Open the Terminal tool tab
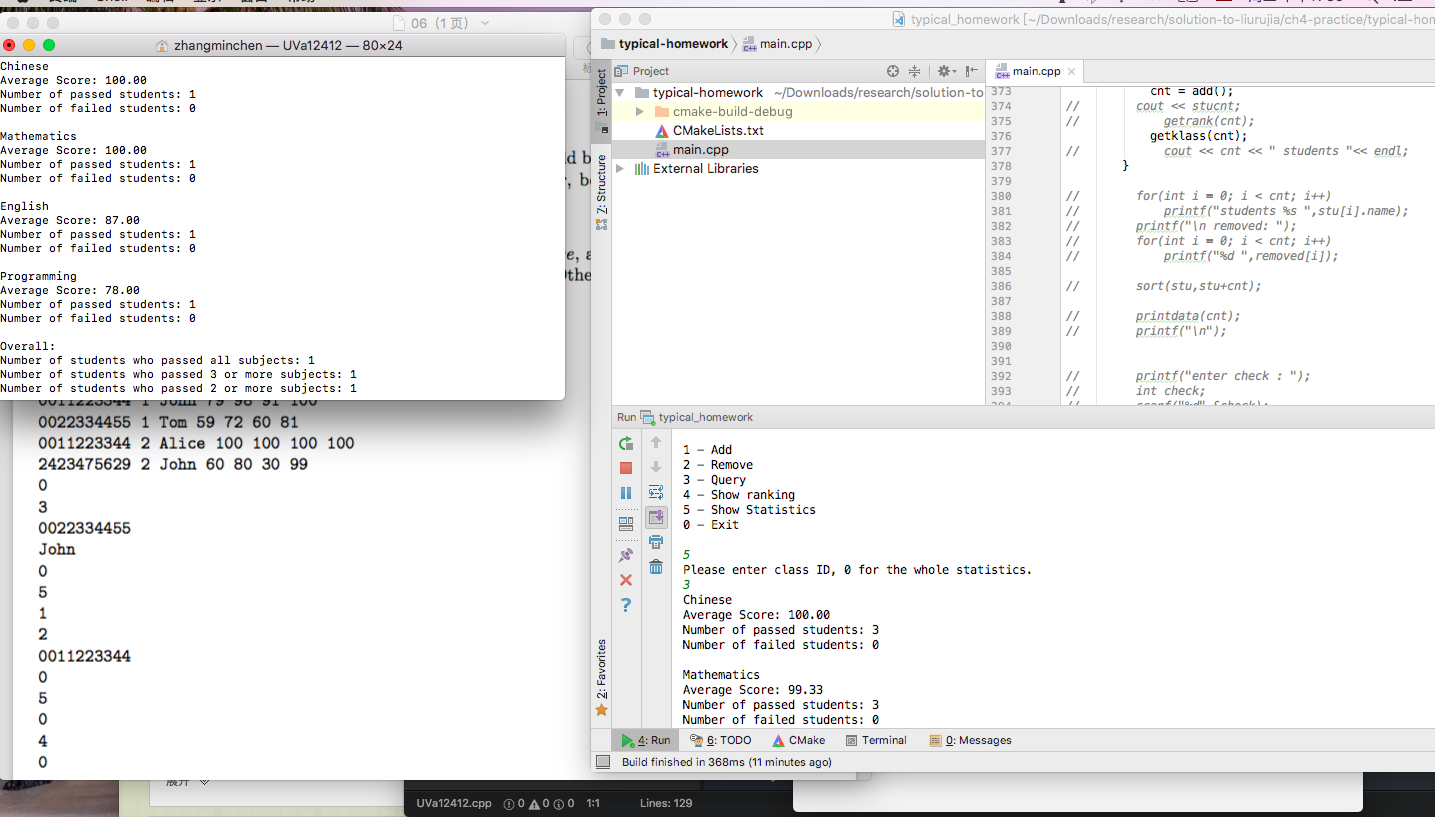1435x817 pixels. tap(876, 740)
